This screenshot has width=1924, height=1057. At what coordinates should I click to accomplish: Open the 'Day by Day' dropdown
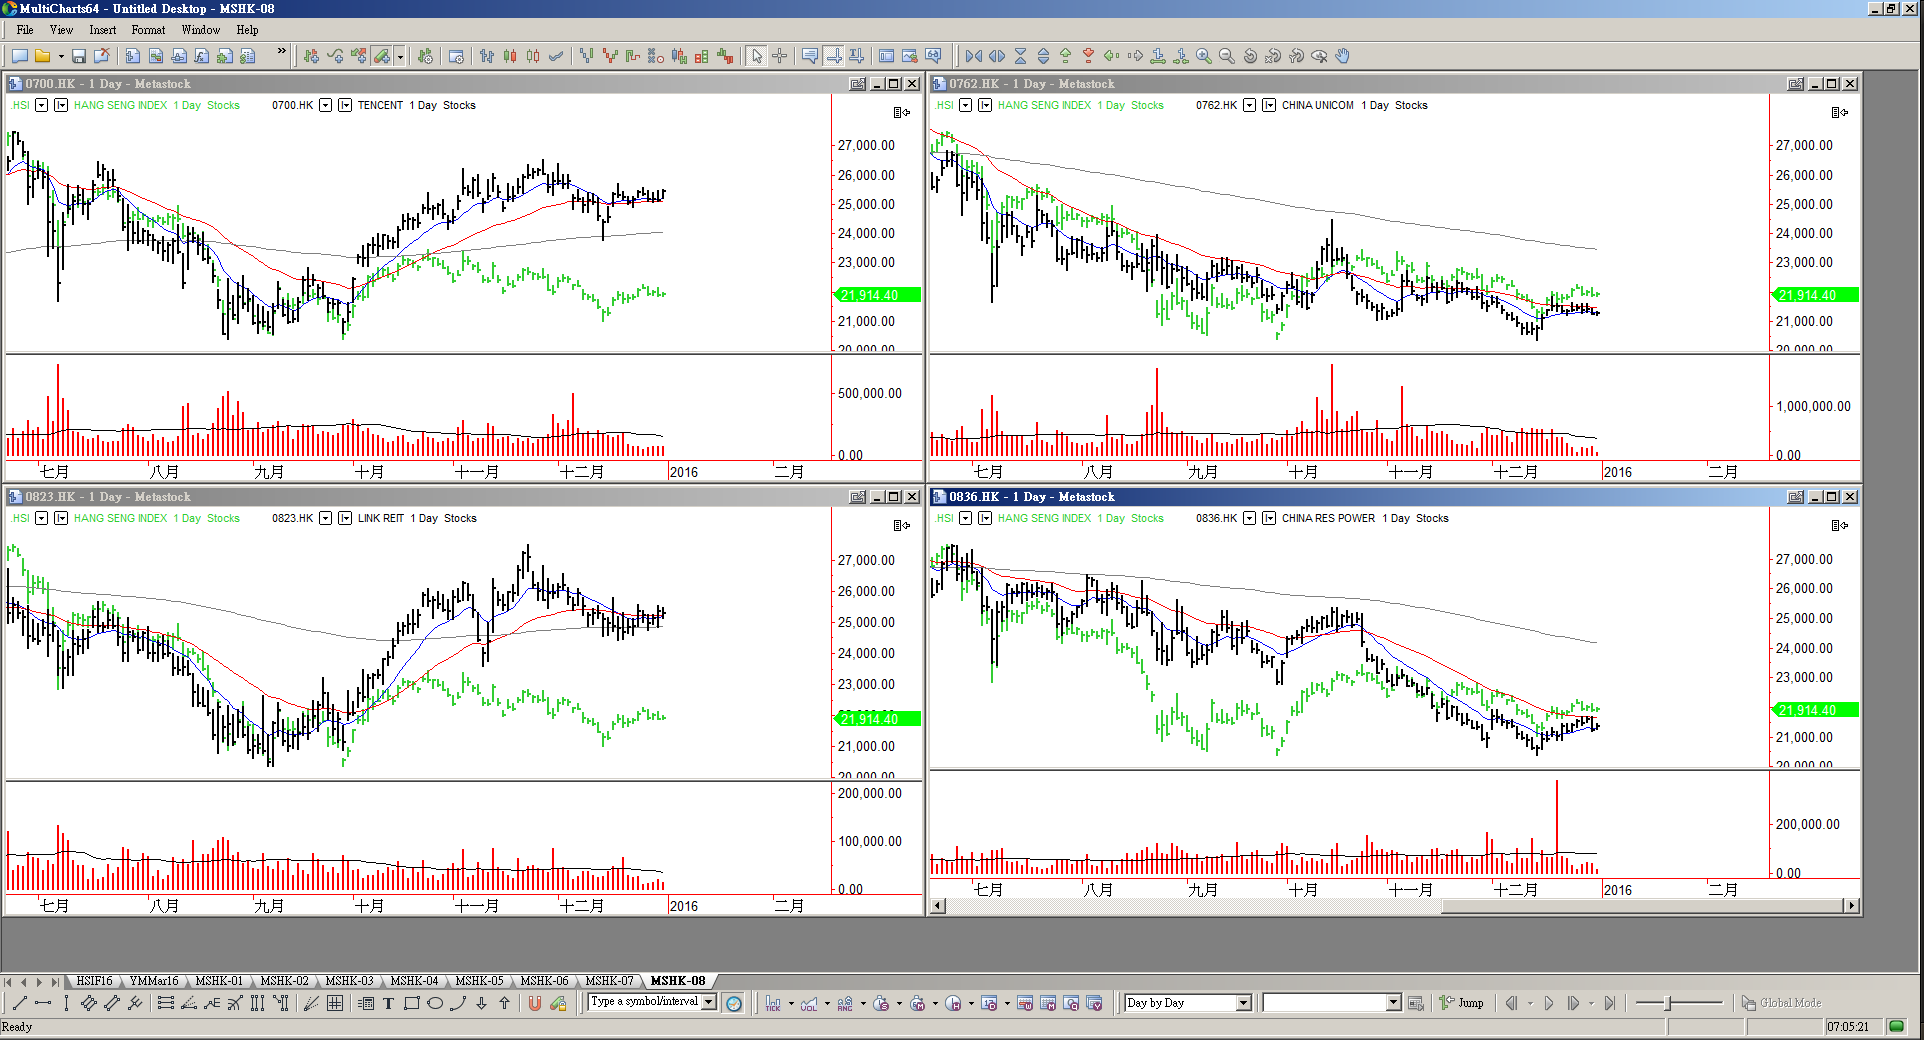1243,1003
